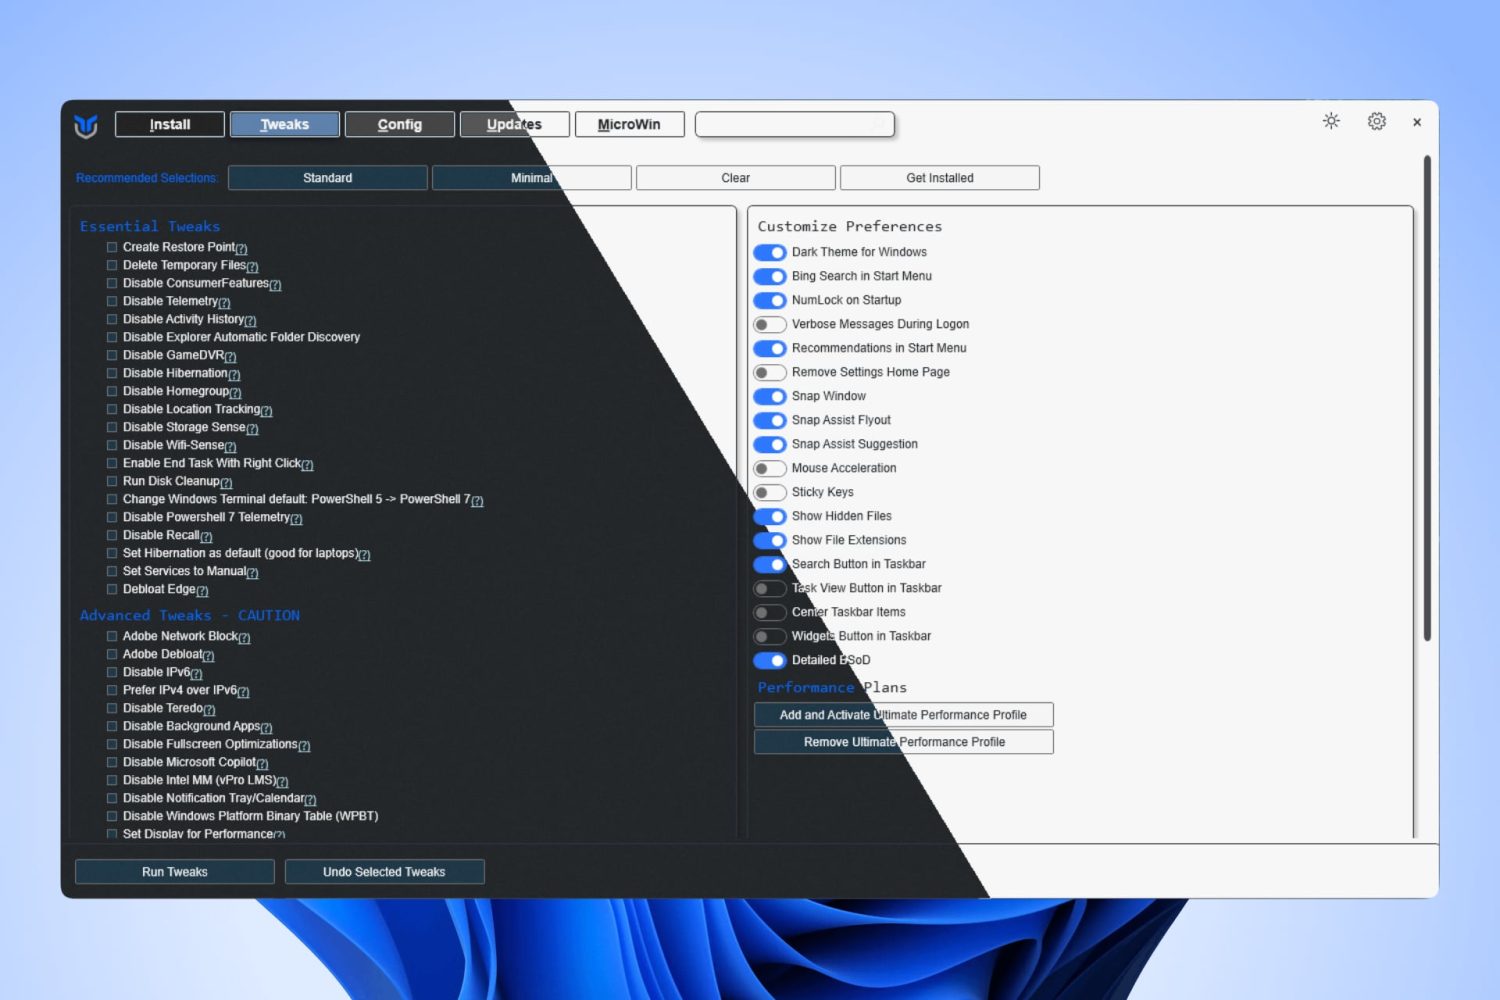Click into the search input field
Image resolution: width=1500 pixels, height=1000 pixels.
point(795,124)
